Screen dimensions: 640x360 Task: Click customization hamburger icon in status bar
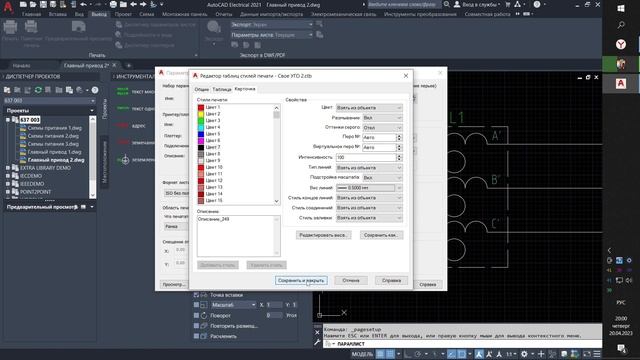pos(597,354)
